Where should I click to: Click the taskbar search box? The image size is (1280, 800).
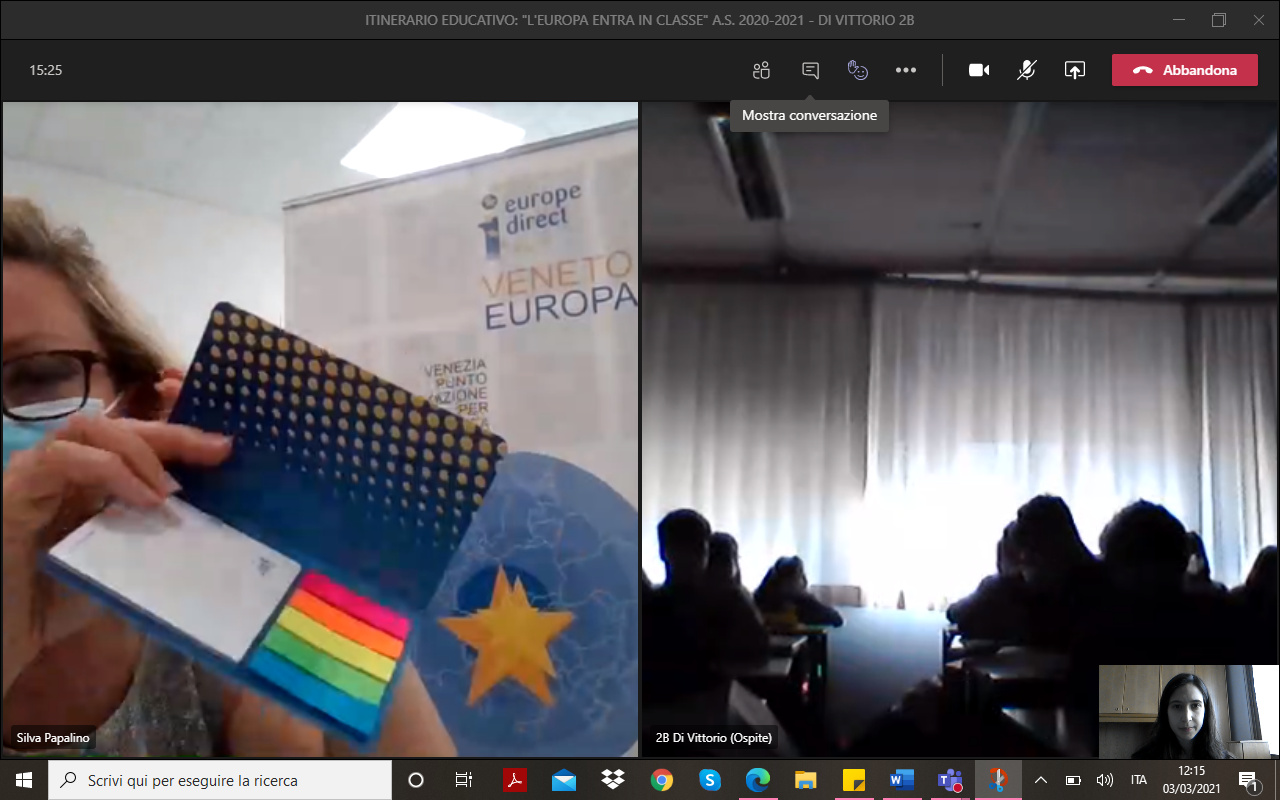(220, 780)
